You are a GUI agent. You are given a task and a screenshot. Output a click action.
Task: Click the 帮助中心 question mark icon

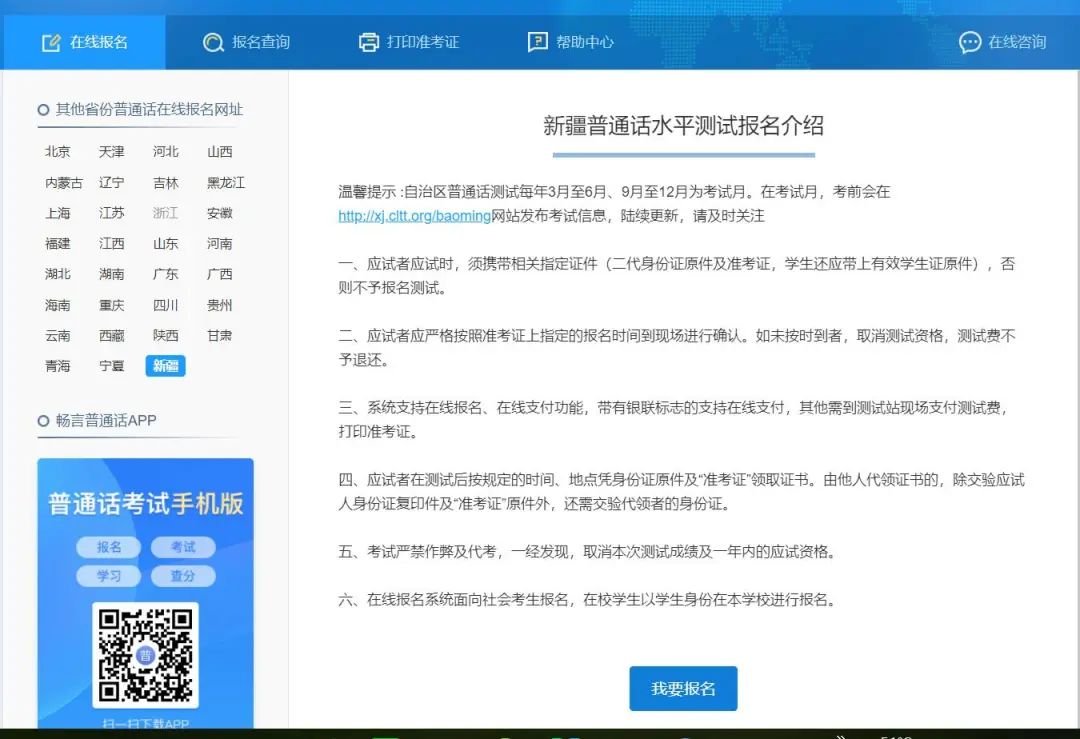pos(538,42)
